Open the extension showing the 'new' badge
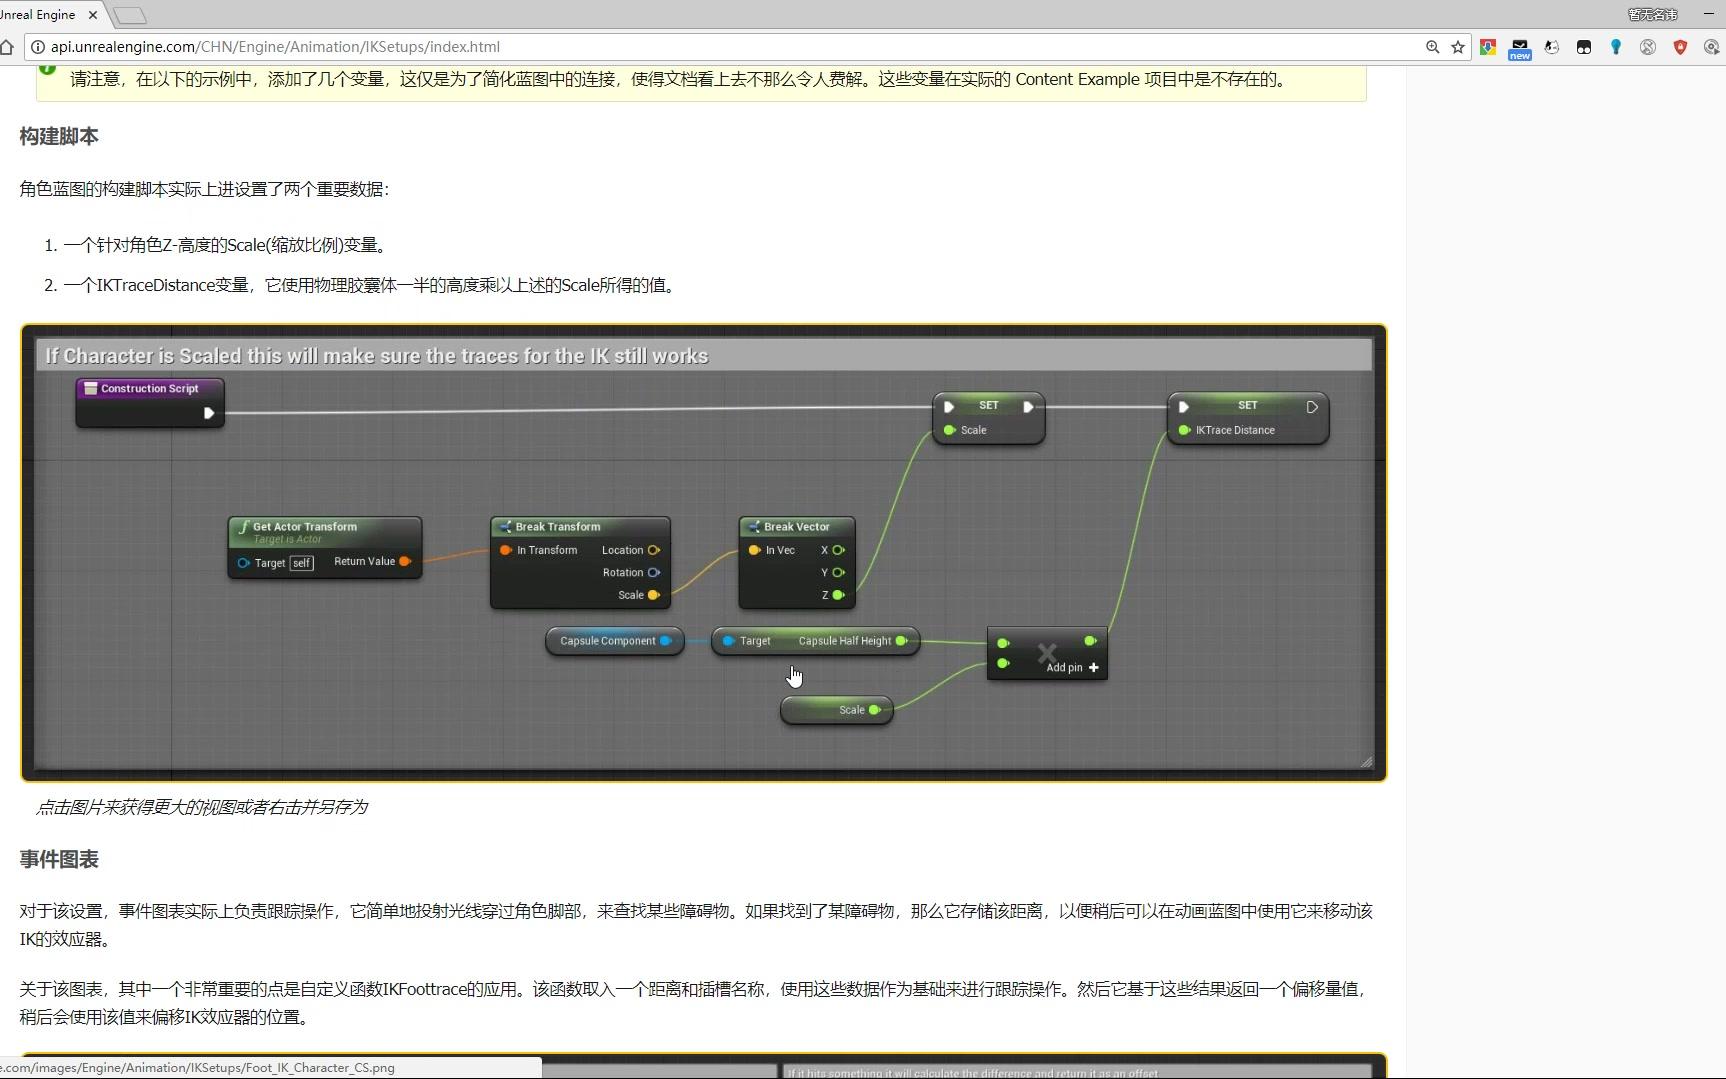Screen dimensions: 1726x1079 tap(1519, 46)
